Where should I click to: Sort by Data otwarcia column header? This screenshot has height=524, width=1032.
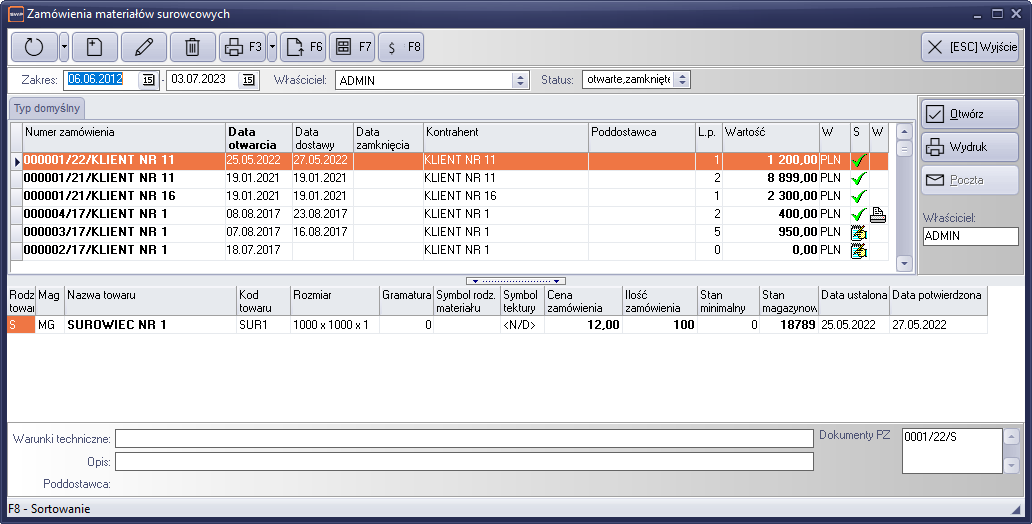[258, 138]
